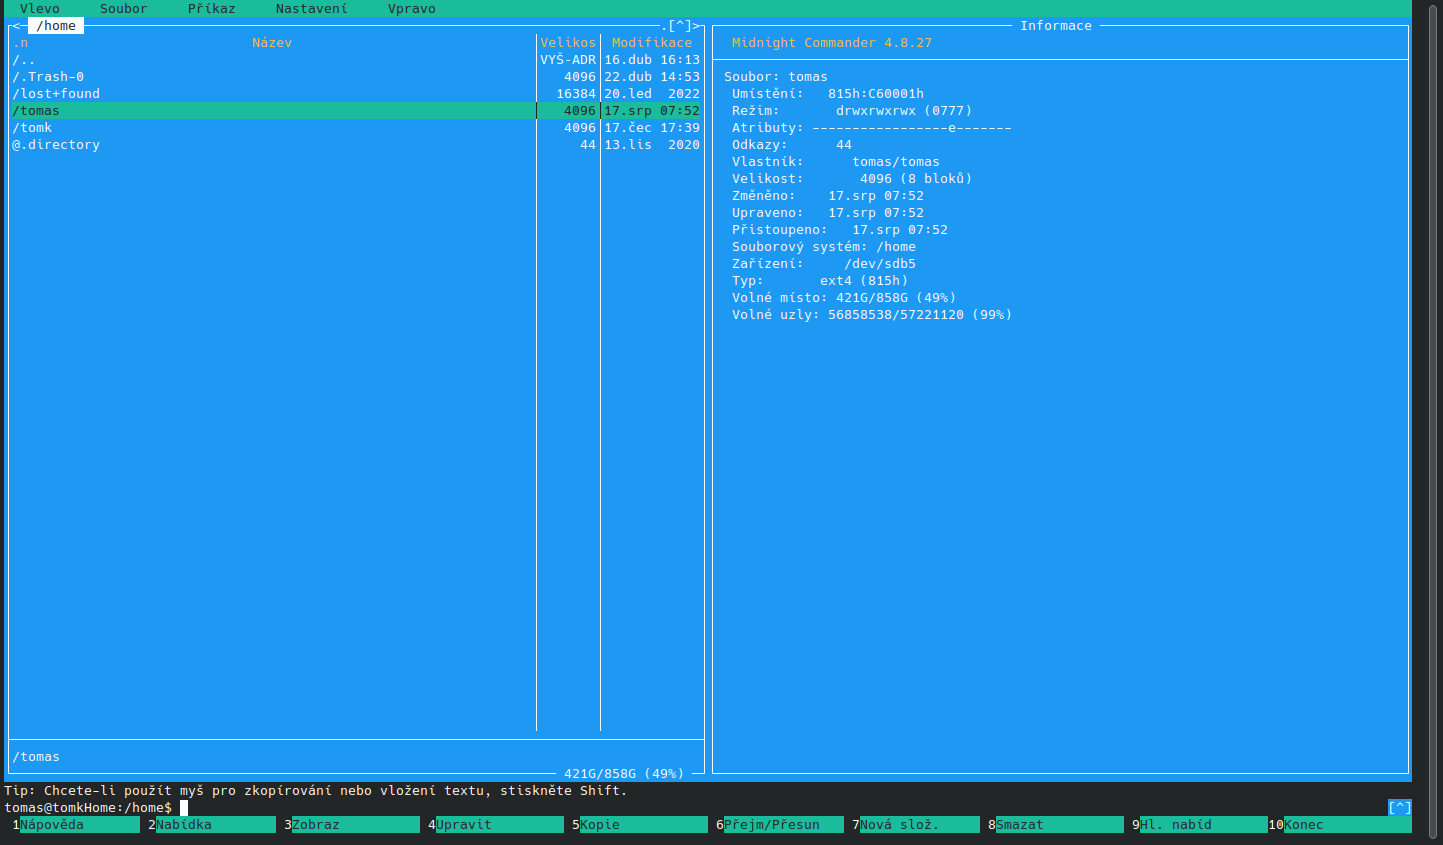Viewport: 1443px width, 845px height.
Task: Click the 6 Přejm/Přesun function key
Action: pyautogui.click(x=780, y=825)
